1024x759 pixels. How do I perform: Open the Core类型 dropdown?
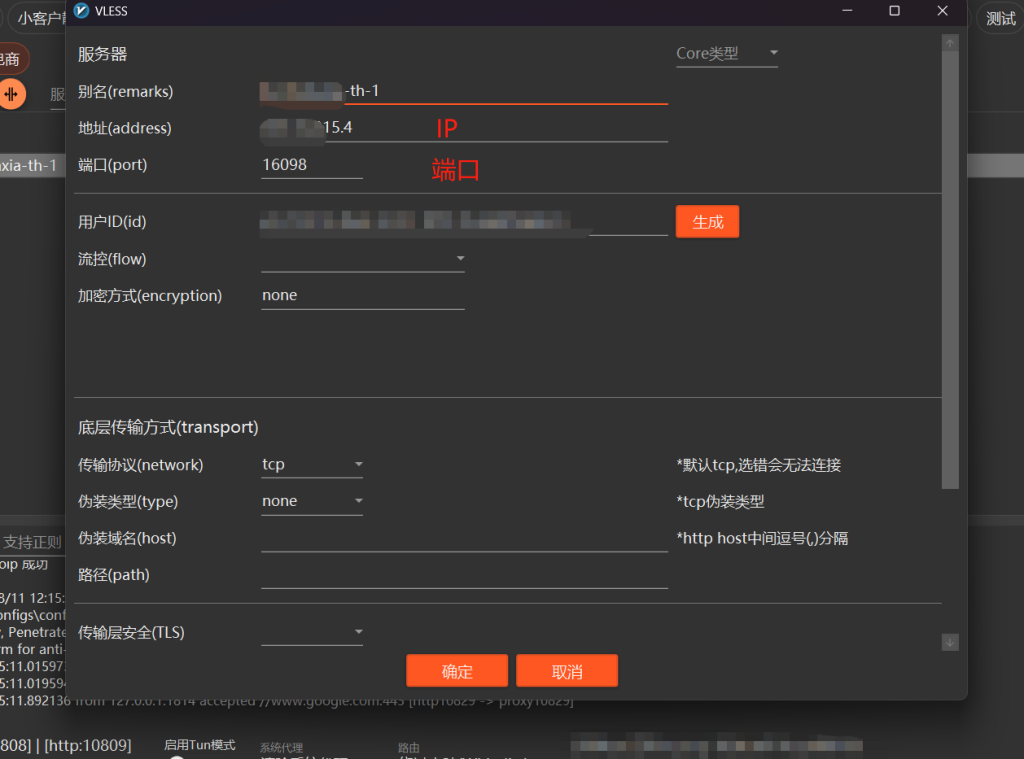point(726,54)
